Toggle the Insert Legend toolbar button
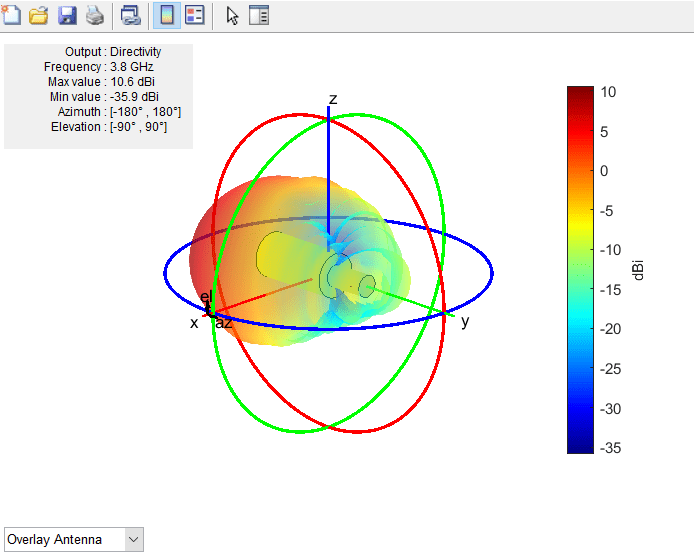Image resolution: width=694 pixels, height=558 pixels. 195,15
